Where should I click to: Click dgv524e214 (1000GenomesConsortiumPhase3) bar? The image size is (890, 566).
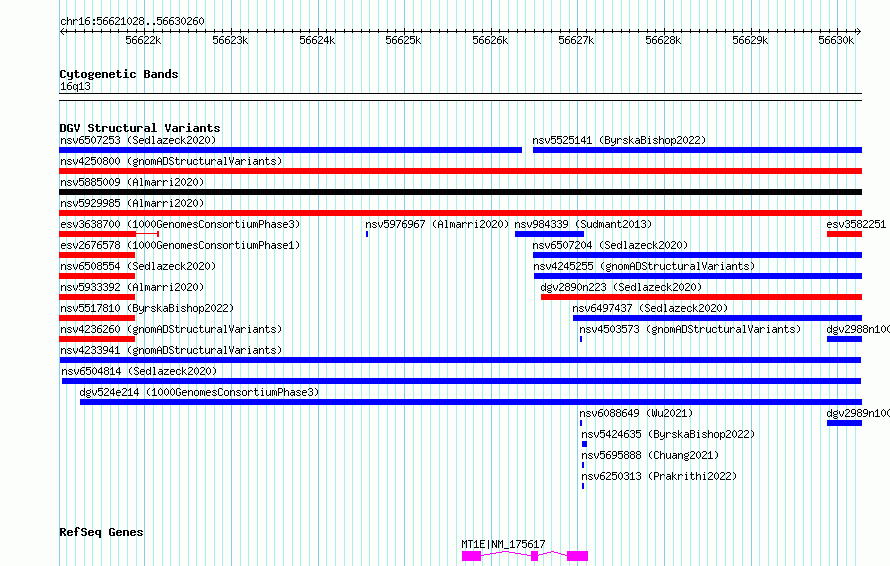point(471,402)
